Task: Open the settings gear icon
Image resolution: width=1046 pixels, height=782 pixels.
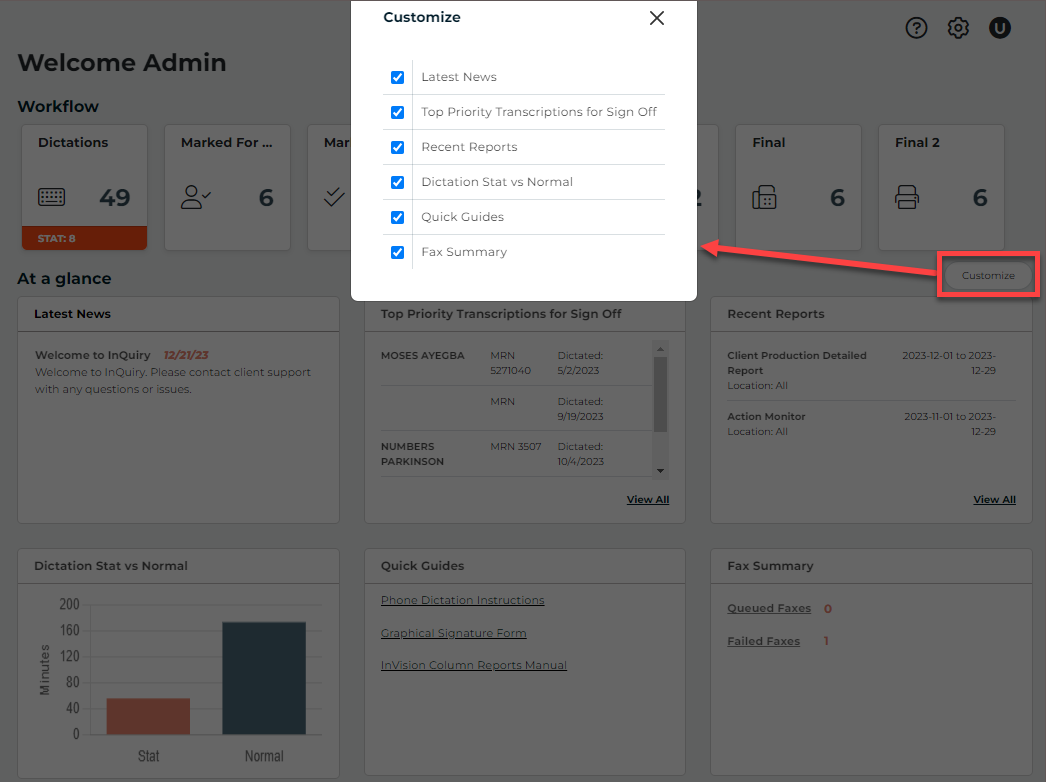Action: (x=958, y=28)
